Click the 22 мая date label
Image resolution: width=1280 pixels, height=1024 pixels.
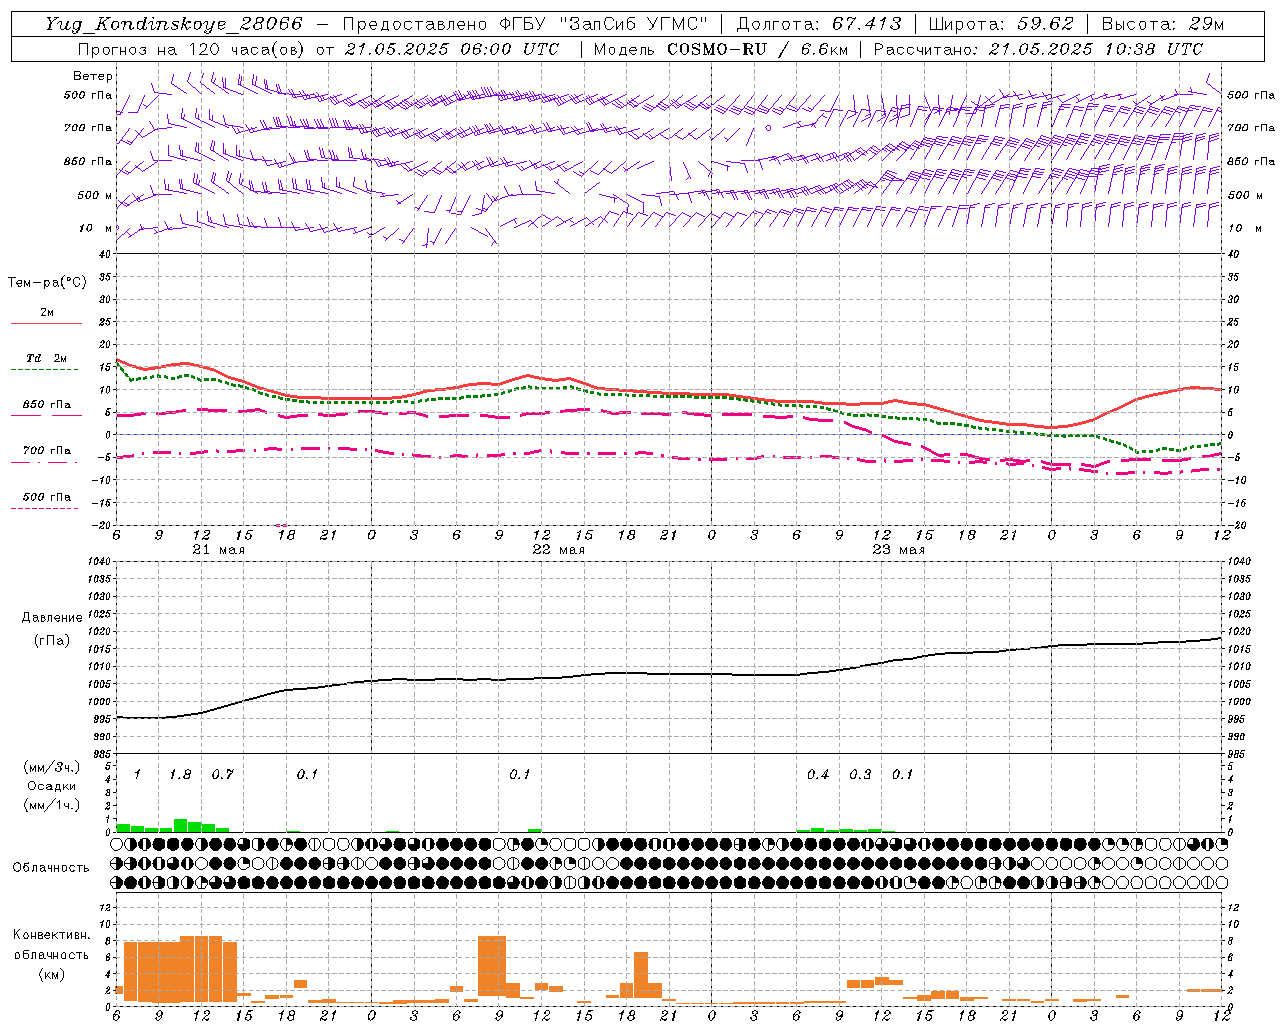pyautogui.click(x=559, y=550)
